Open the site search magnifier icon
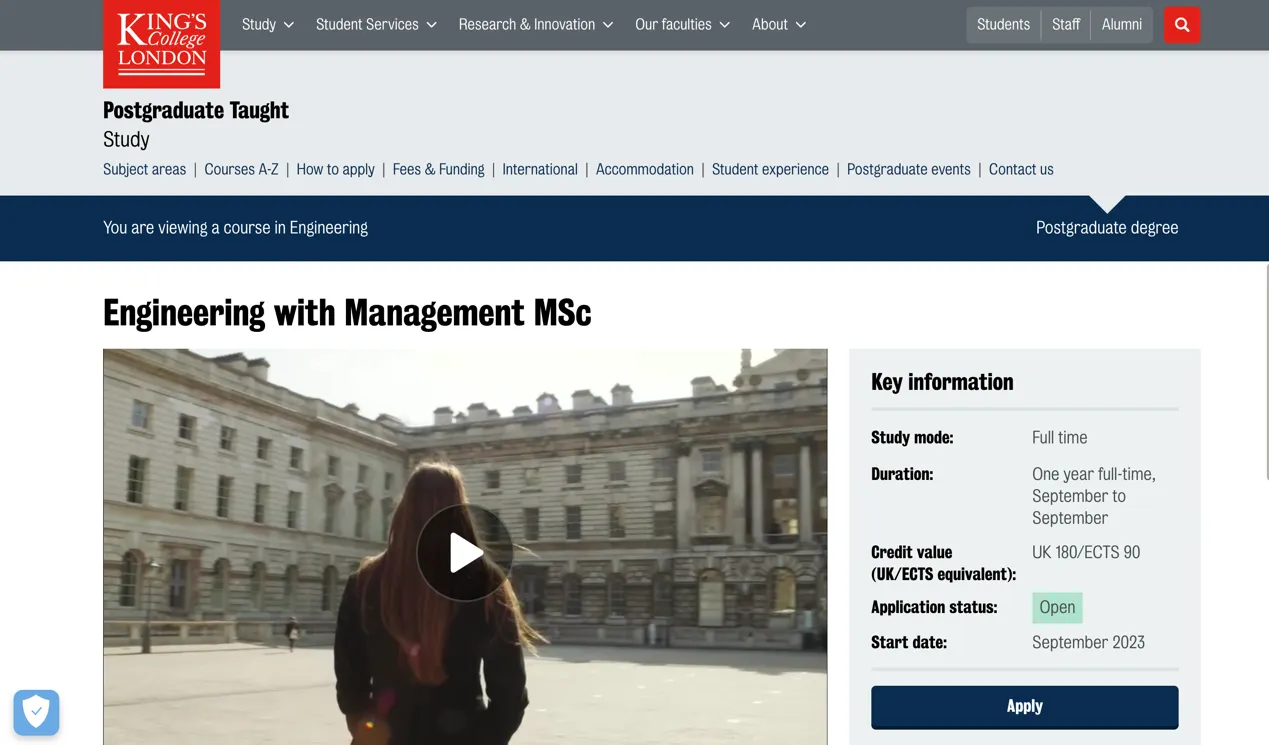 click(x=1181, y=25)
